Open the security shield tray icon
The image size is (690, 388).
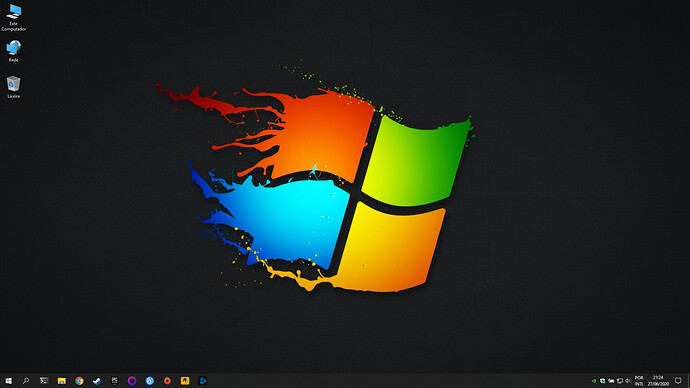(602, 381)
